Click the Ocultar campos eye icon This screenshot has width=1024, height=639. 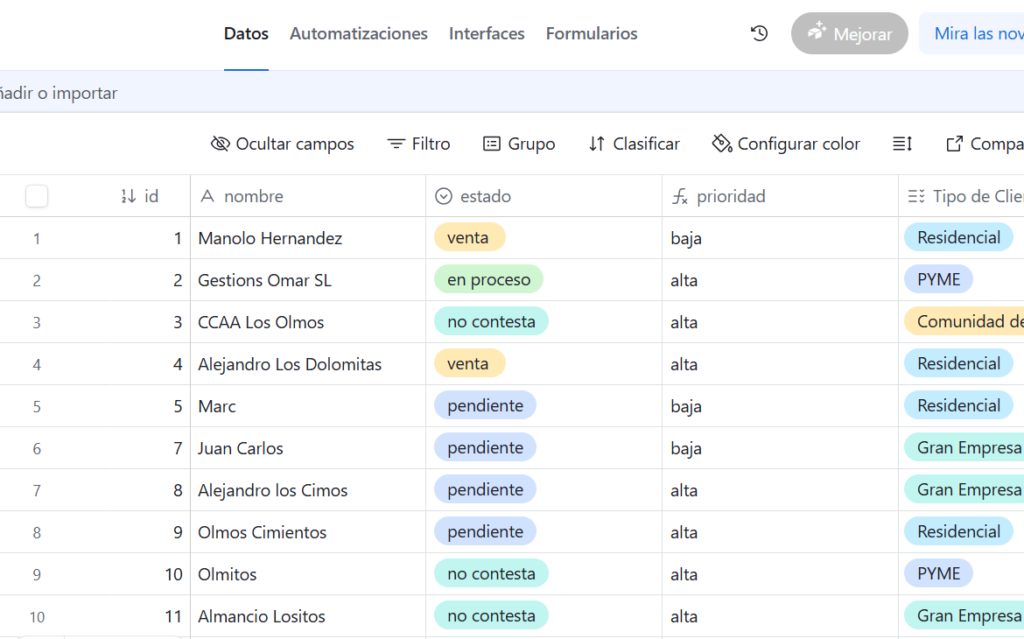point(220,144)
